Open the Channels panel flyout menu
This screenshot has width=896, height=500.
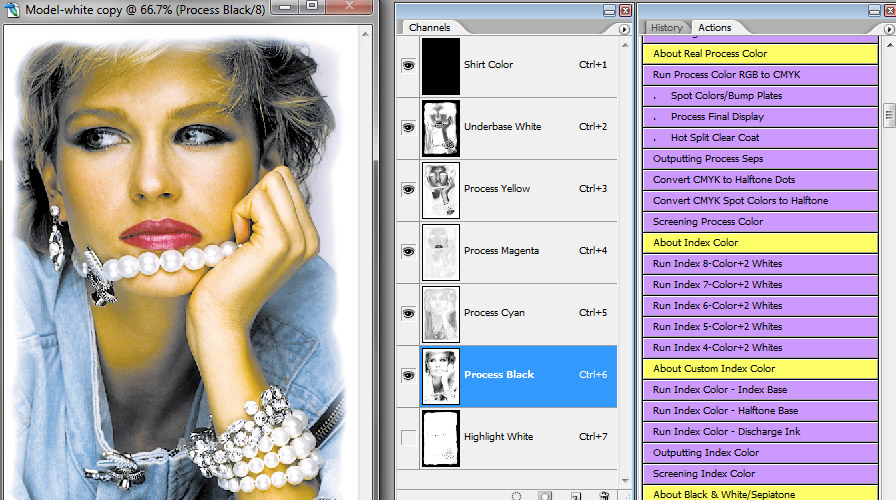click(x=626, y=29)
